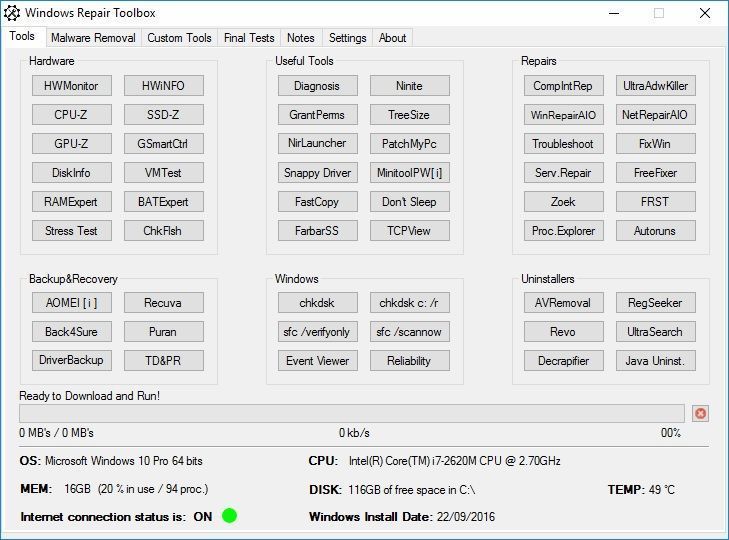This screenshot has height=540, width=729.
Task: Start DriverBackup tool
Action: point(72,360)
